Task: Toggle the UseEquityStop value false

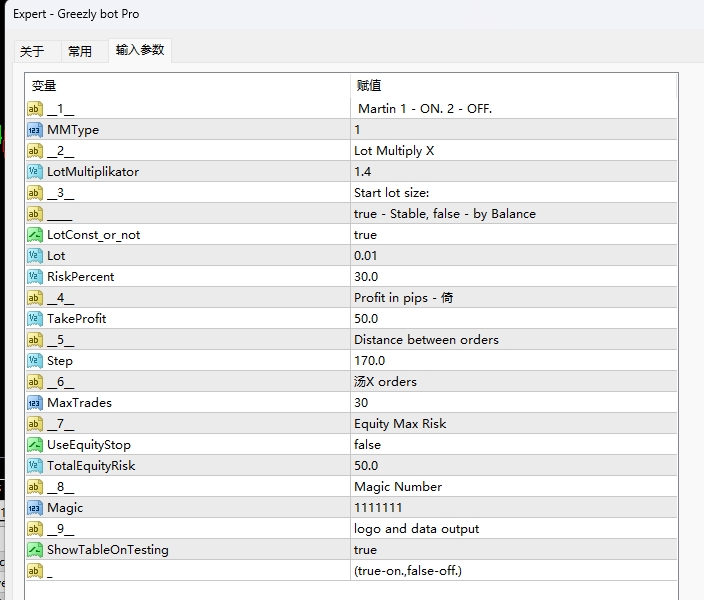Action: [x=367, y=445]
